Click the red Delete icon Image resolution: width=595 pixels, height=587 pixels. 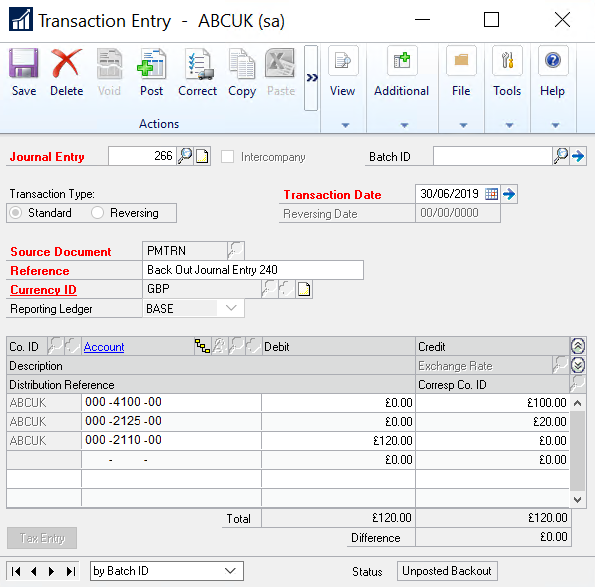67,63
